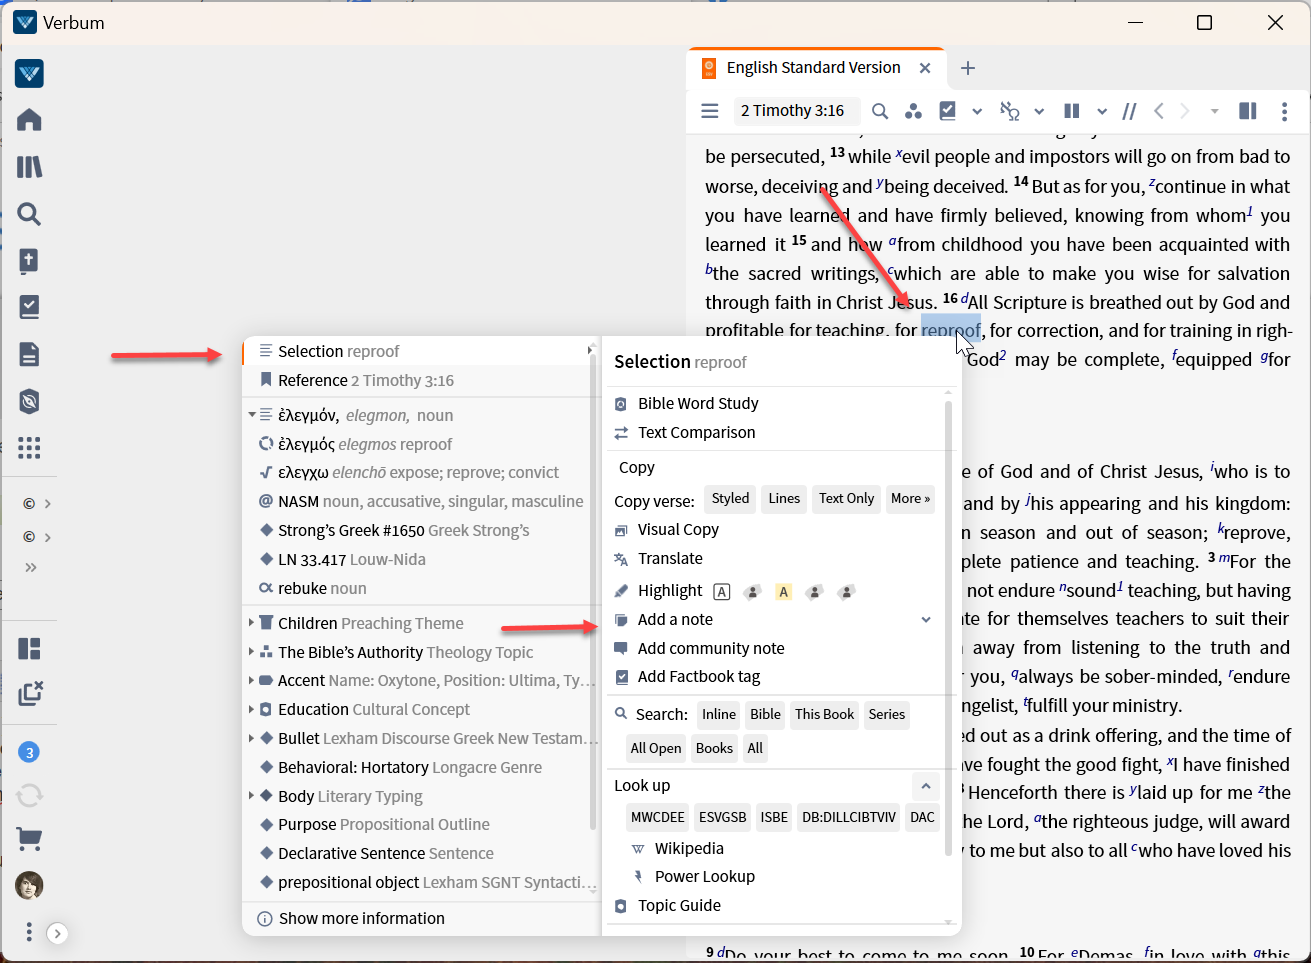1311x963 pixels.
Task: Open Bible Word Study
Action: [698, 403]
